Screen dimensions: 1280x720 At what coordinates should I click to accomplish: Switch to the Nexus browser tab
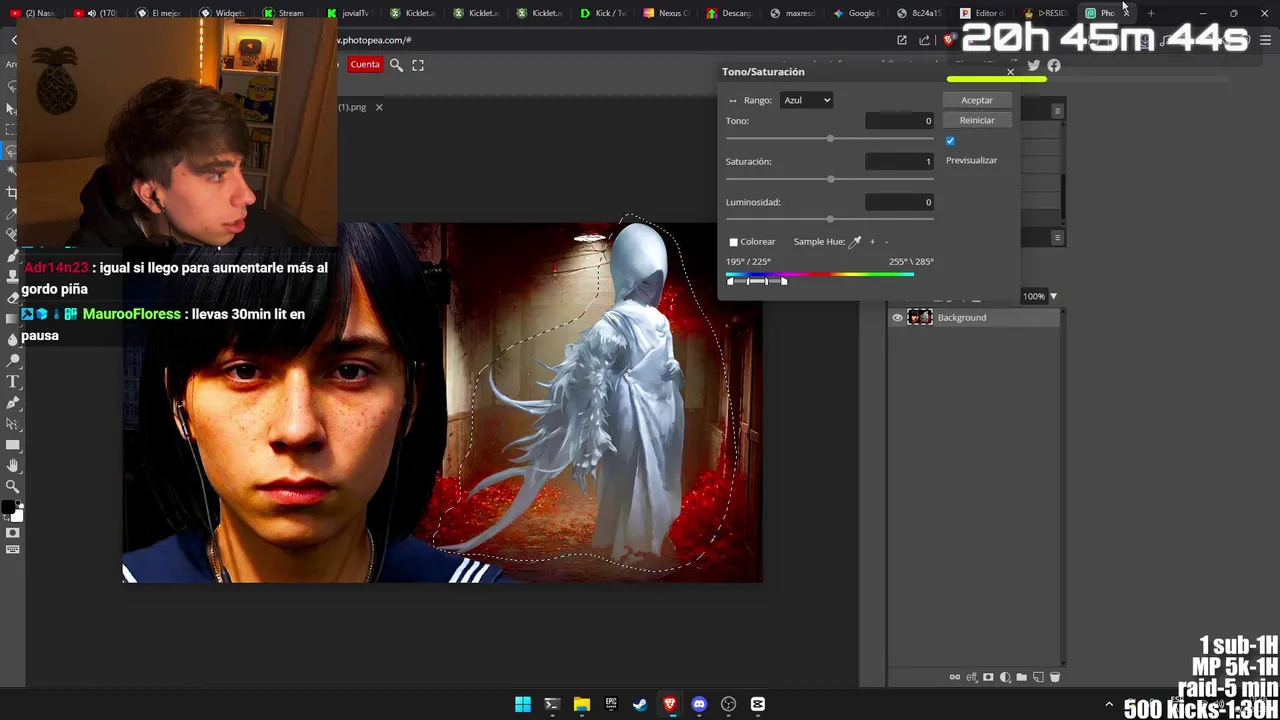click(x=666, y=13)
